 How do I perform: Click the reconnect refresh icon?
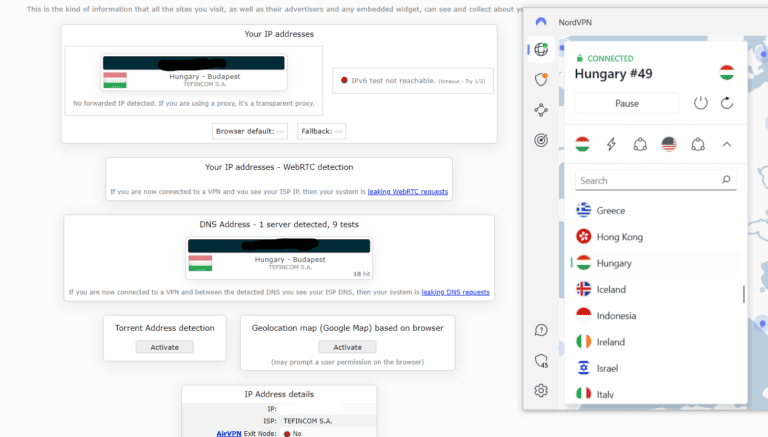(x=727, y=103)
